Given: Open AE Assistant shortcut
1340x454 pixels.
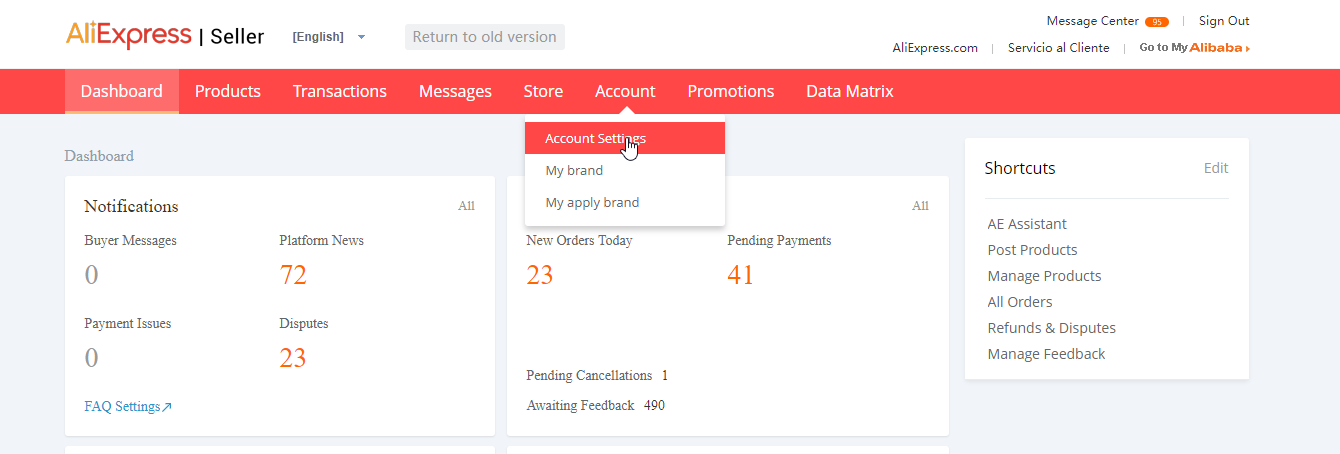Looking at the screenshot, I should pos(1027,224).
